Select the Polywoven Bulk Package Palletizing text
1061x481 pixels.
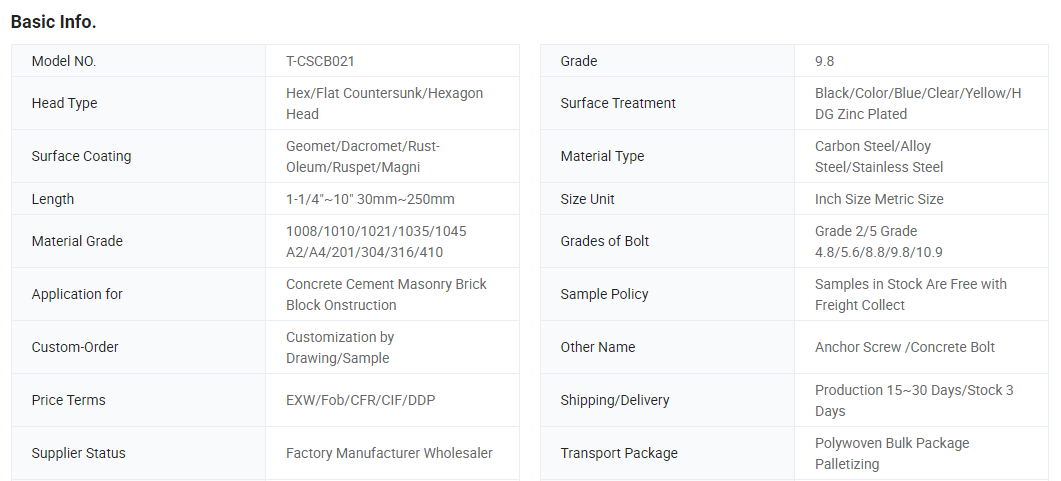click(892, 453)
